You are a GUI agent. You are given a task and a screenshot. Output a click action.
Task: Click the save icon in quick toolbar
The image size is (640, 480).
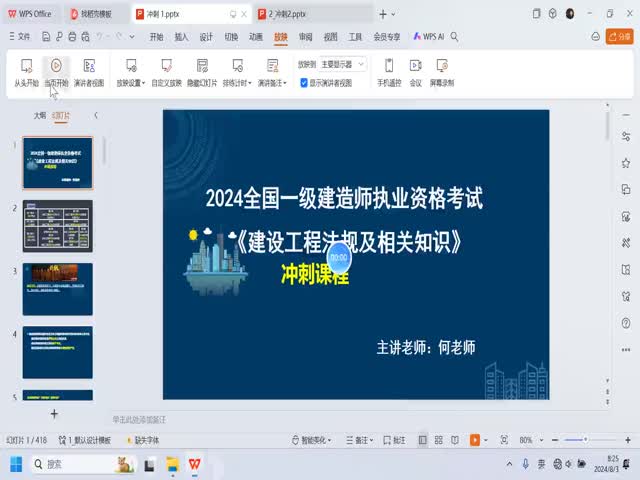[x=46, y=37]
